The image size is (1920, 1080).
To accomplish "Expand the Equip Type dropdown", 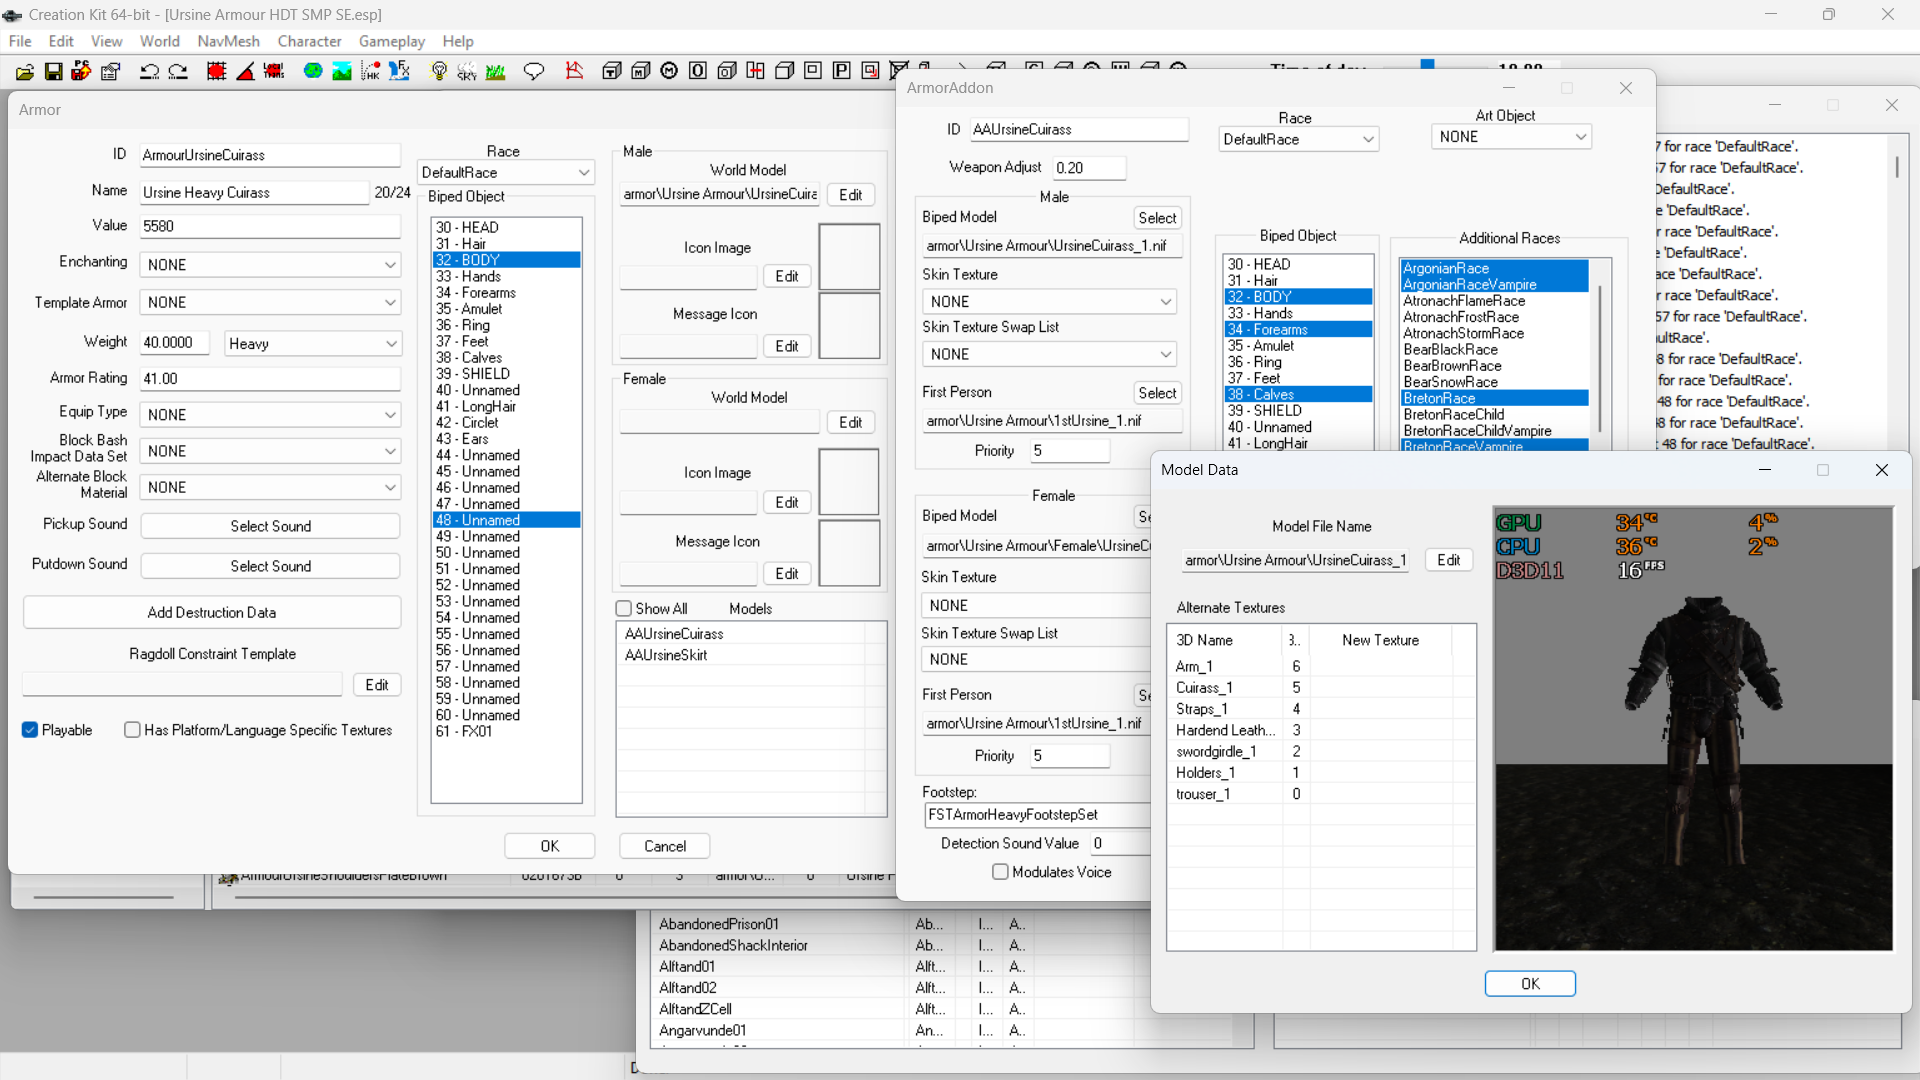I will tap(270, 415).
